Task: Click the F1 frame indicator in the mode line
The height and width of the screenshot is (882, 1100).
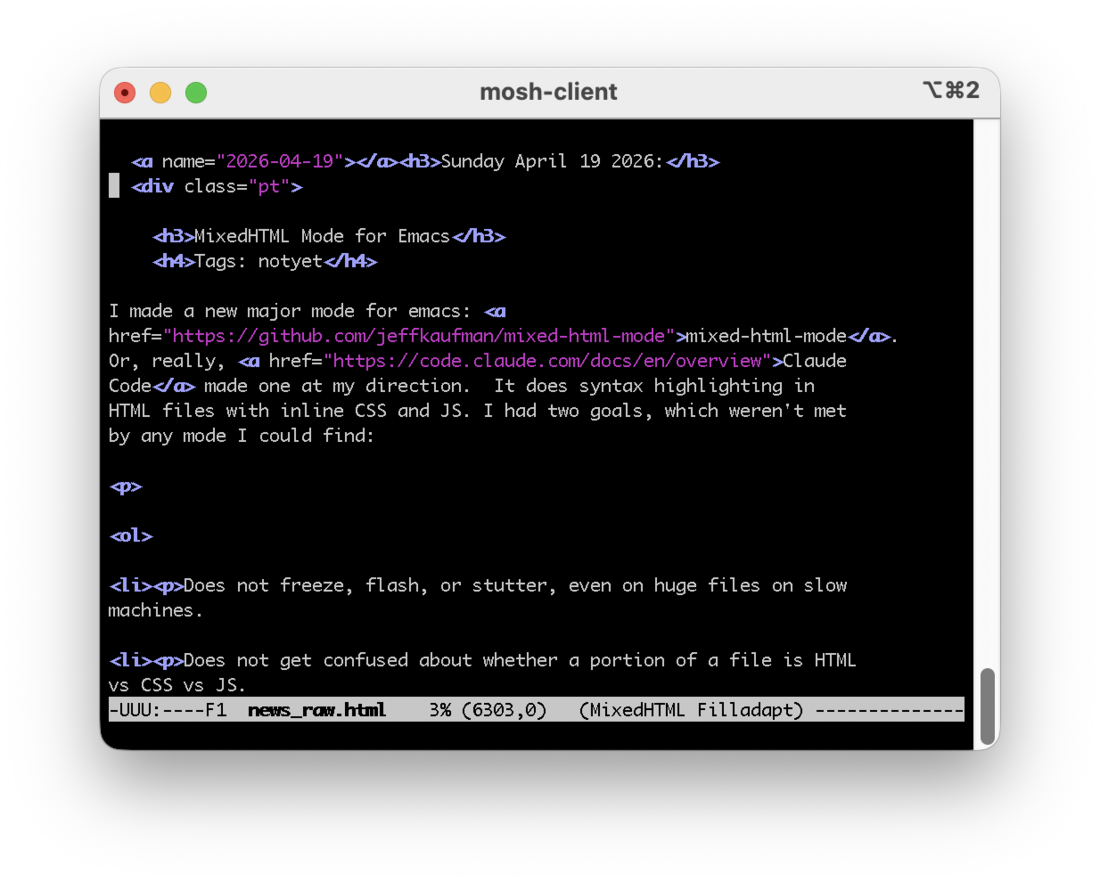Action: pos(215,709)
